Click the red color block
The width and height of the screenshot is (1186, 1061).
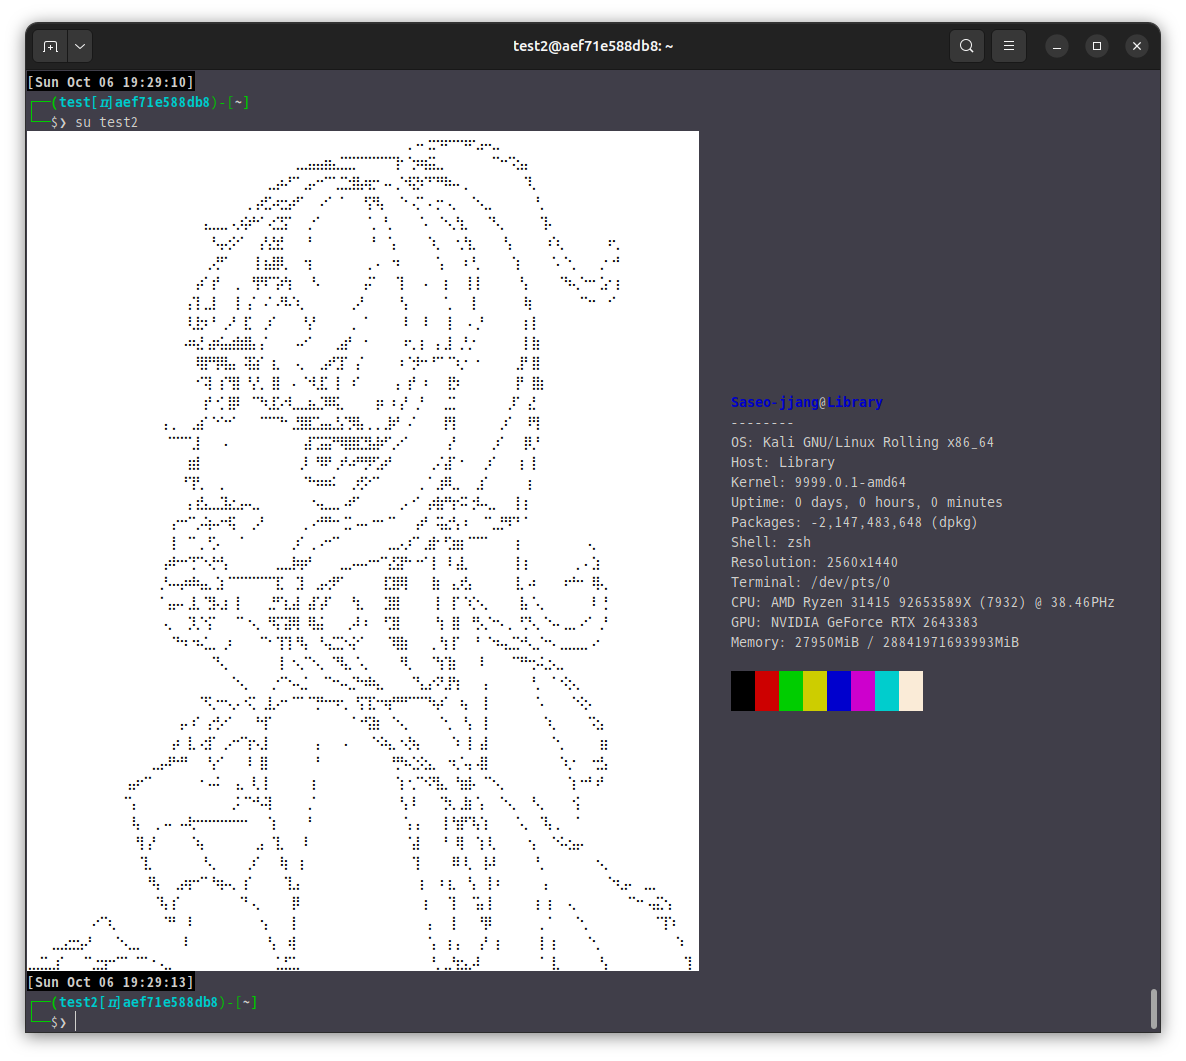pyautogui.click(x=767, y=691)
